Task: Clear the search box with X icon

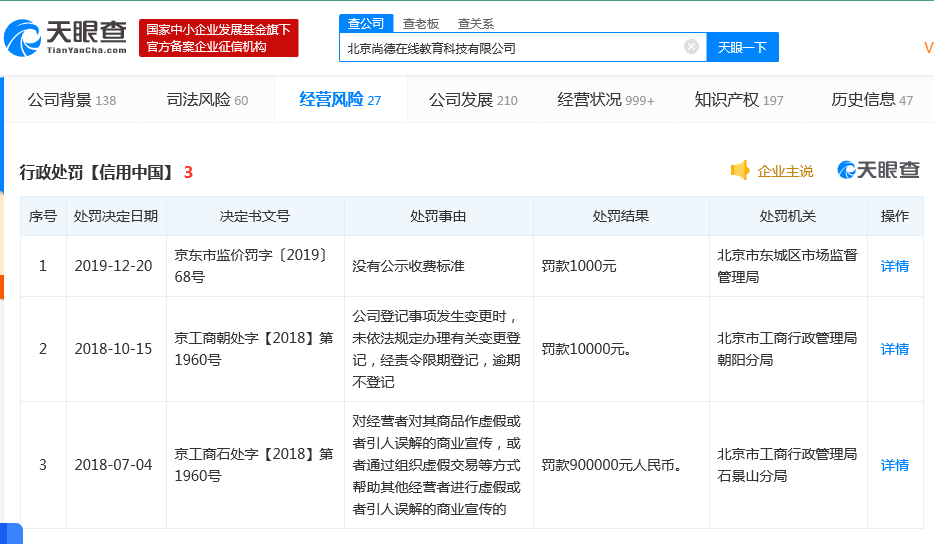Action: point(691,46)
